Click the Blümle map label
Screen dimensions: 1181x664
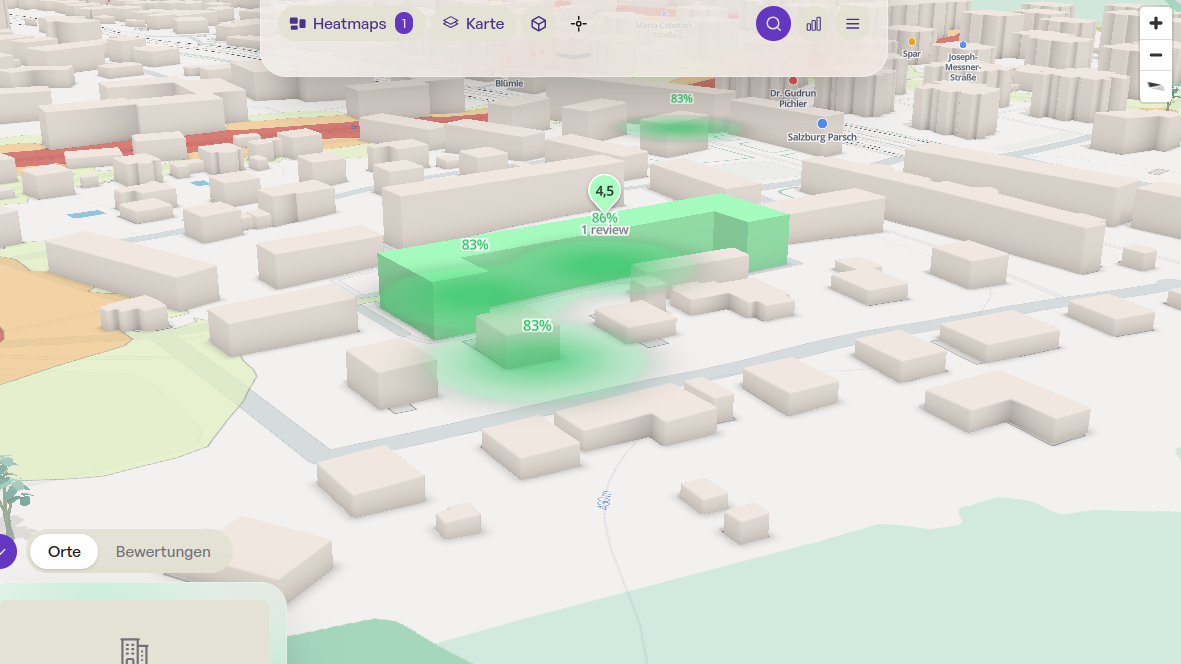coord(509,84)
